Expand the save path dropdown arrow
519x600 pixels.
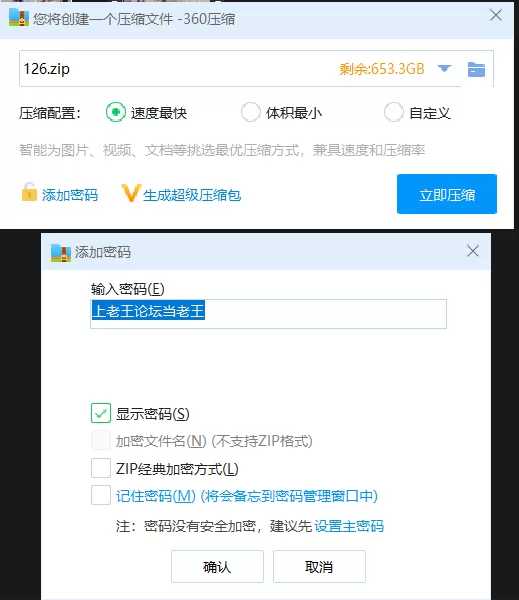[444, 69]
